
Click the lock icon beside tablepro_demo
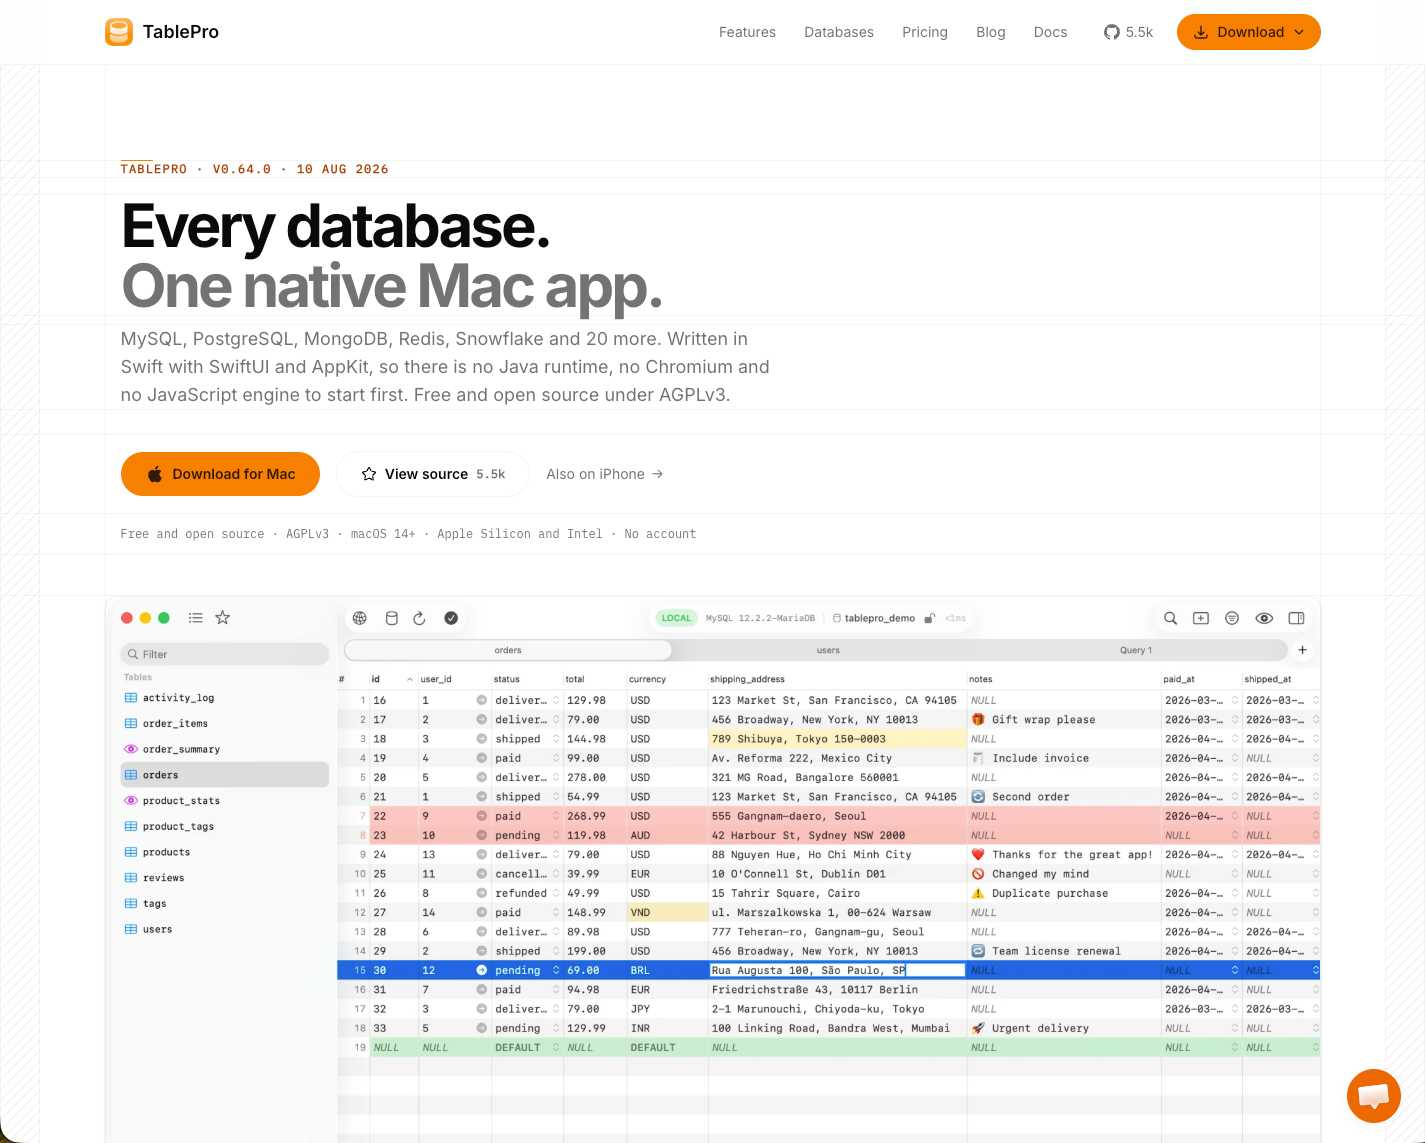point(929,618)
